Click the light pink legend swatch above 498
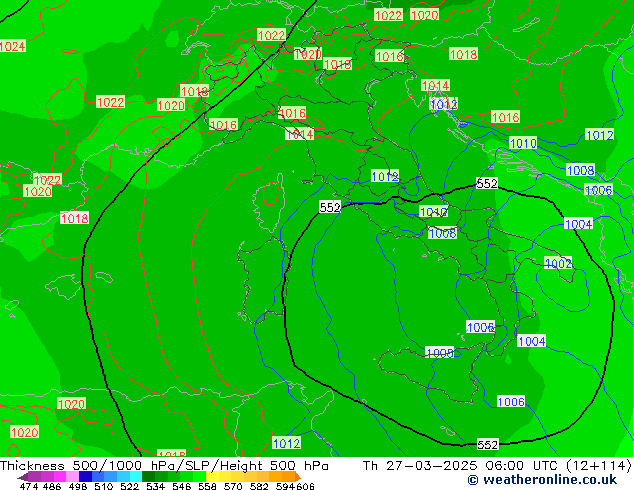Viewport: 634px width, 490px height. tap(72, 477)
